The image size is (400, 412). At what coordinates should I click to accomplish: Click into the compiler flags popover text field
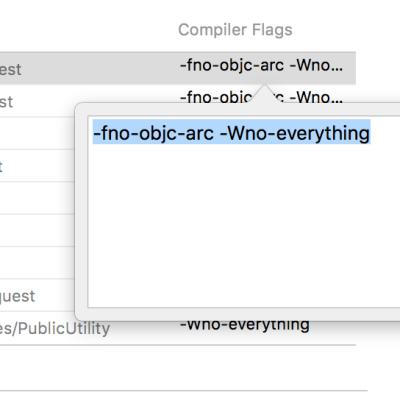click(x=244, y=212)
